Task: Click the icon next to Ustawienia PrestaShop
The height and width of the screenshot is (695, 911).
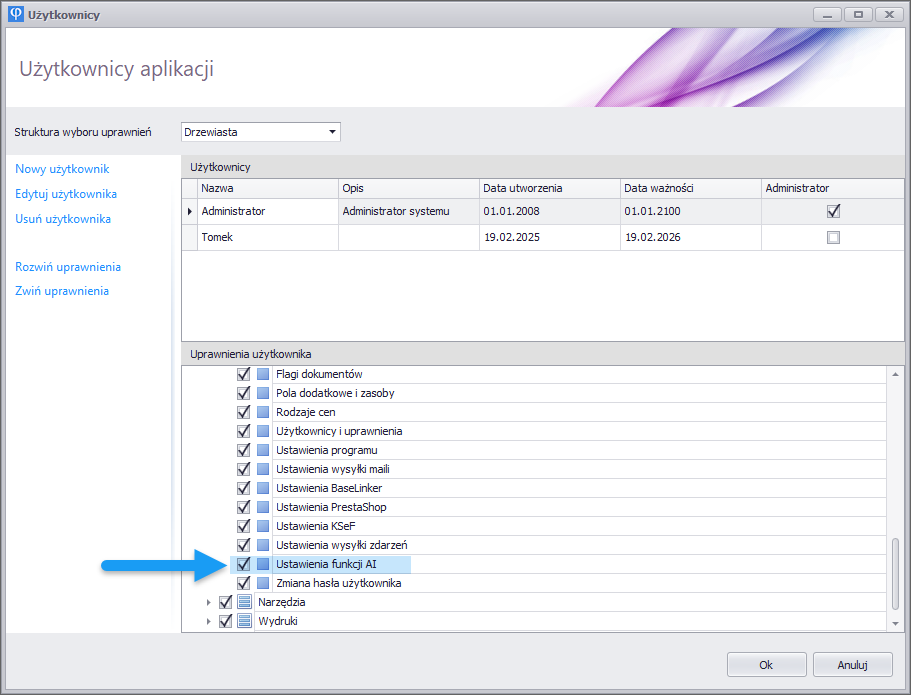Action: [x=263, y=507]
